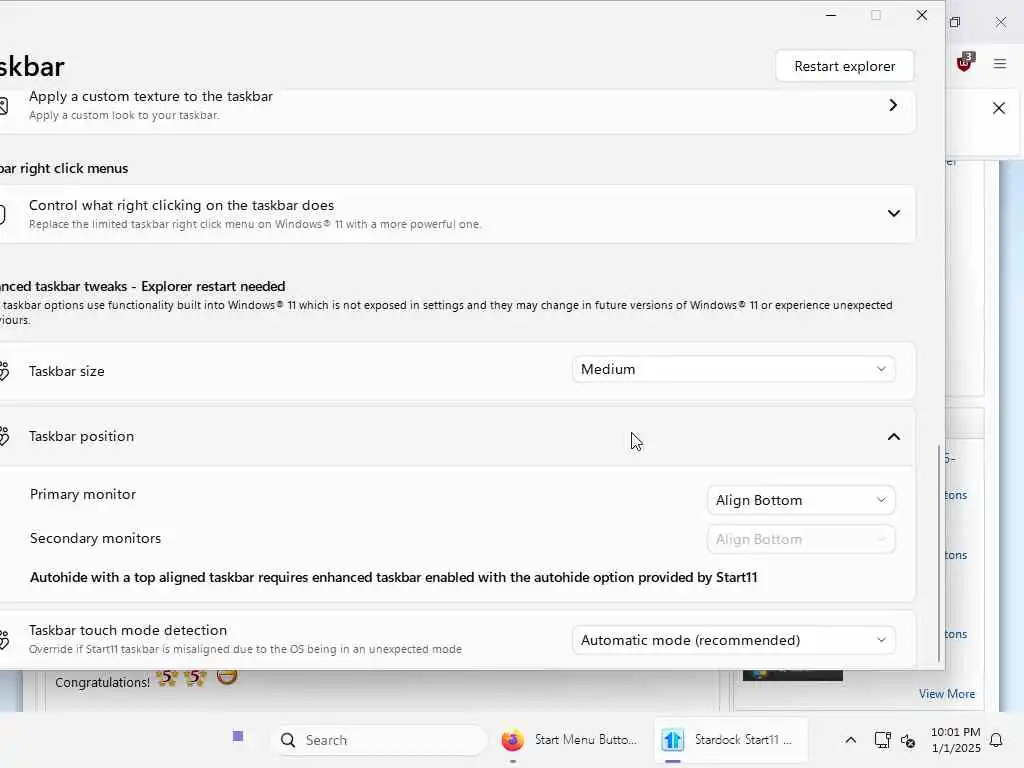The image size is (1024, 768).
Task: Click the Taskbar size row icon
Action: coord(3,371)
